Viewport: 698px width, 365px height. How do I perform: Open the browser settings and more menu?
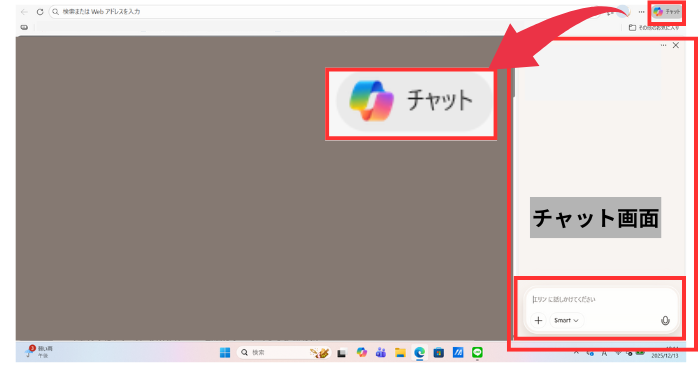point(641,12)
